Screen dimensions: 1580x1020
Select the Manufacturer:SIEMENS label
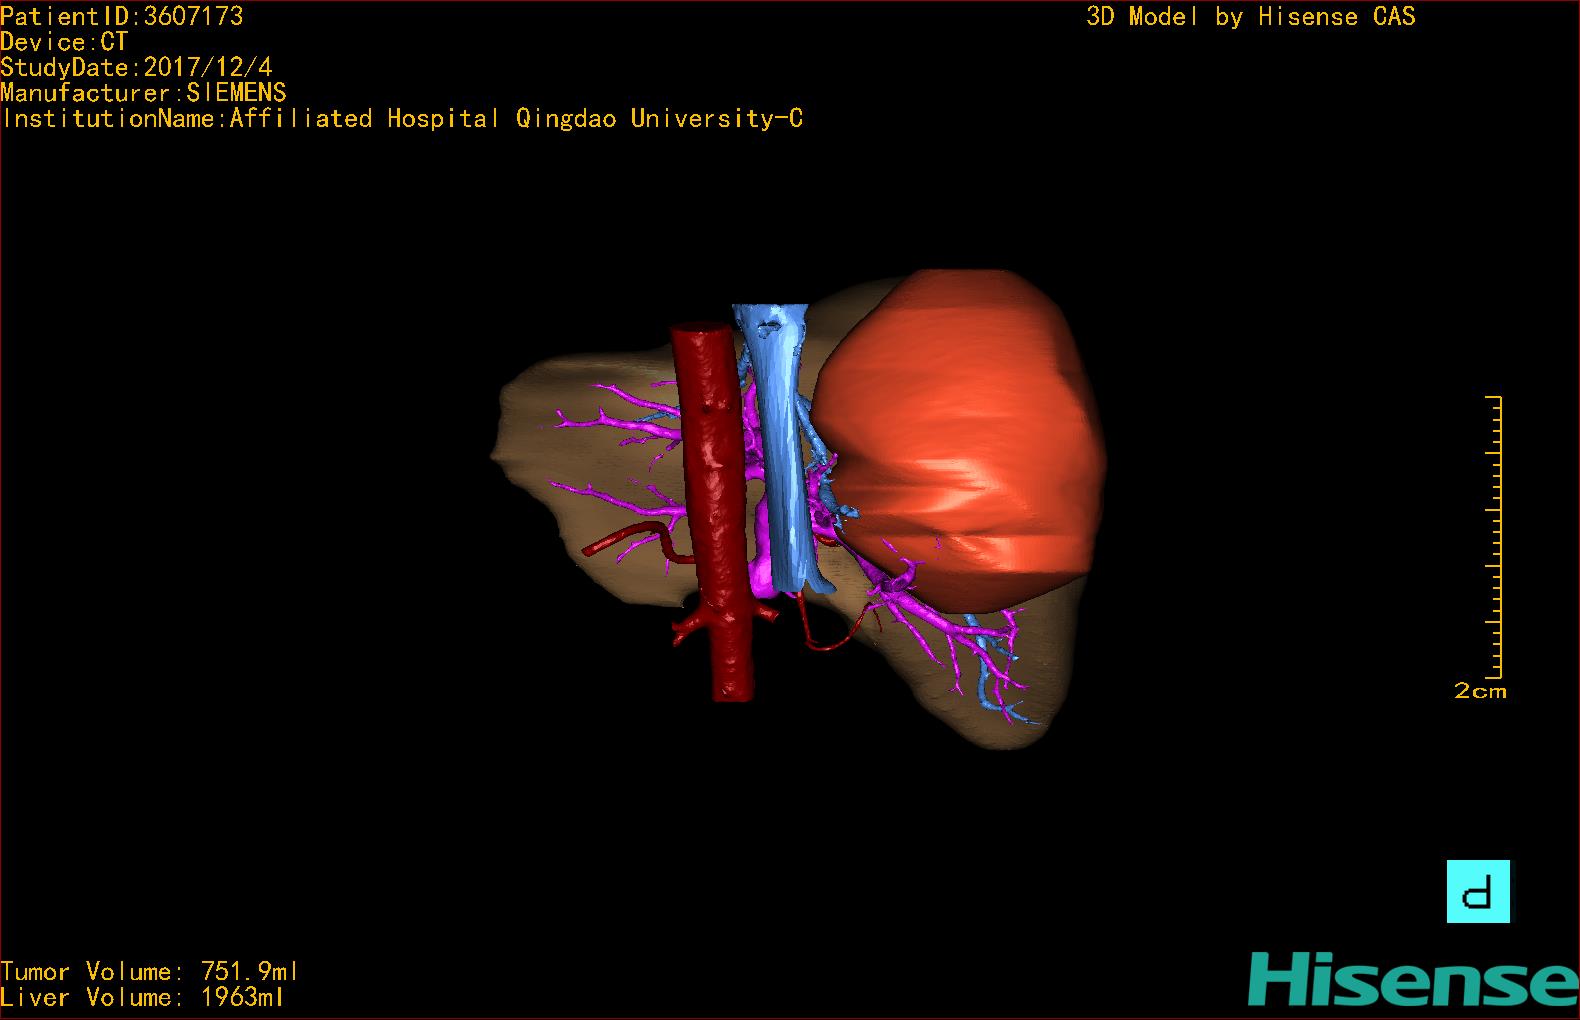143,93
